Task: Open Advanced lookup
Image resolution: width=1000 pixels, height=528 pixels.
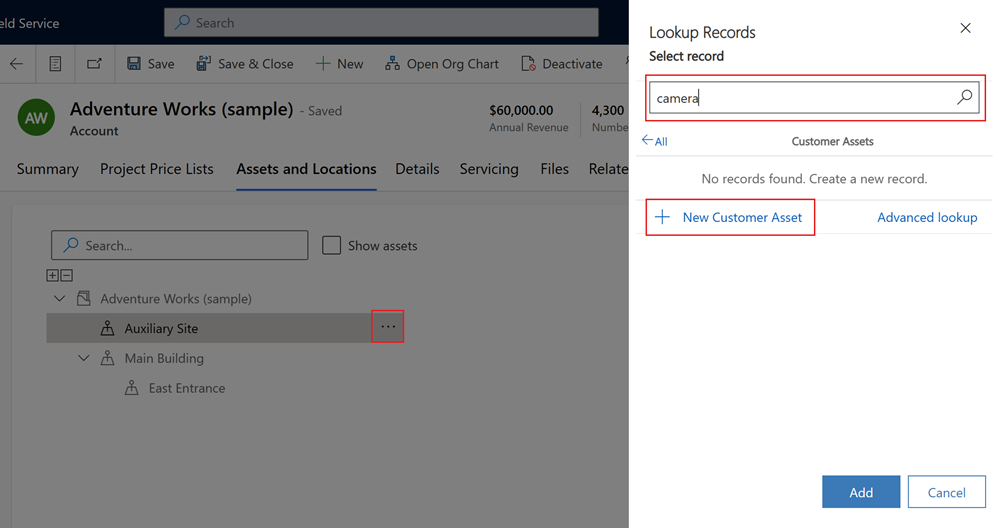Action: 927,217
